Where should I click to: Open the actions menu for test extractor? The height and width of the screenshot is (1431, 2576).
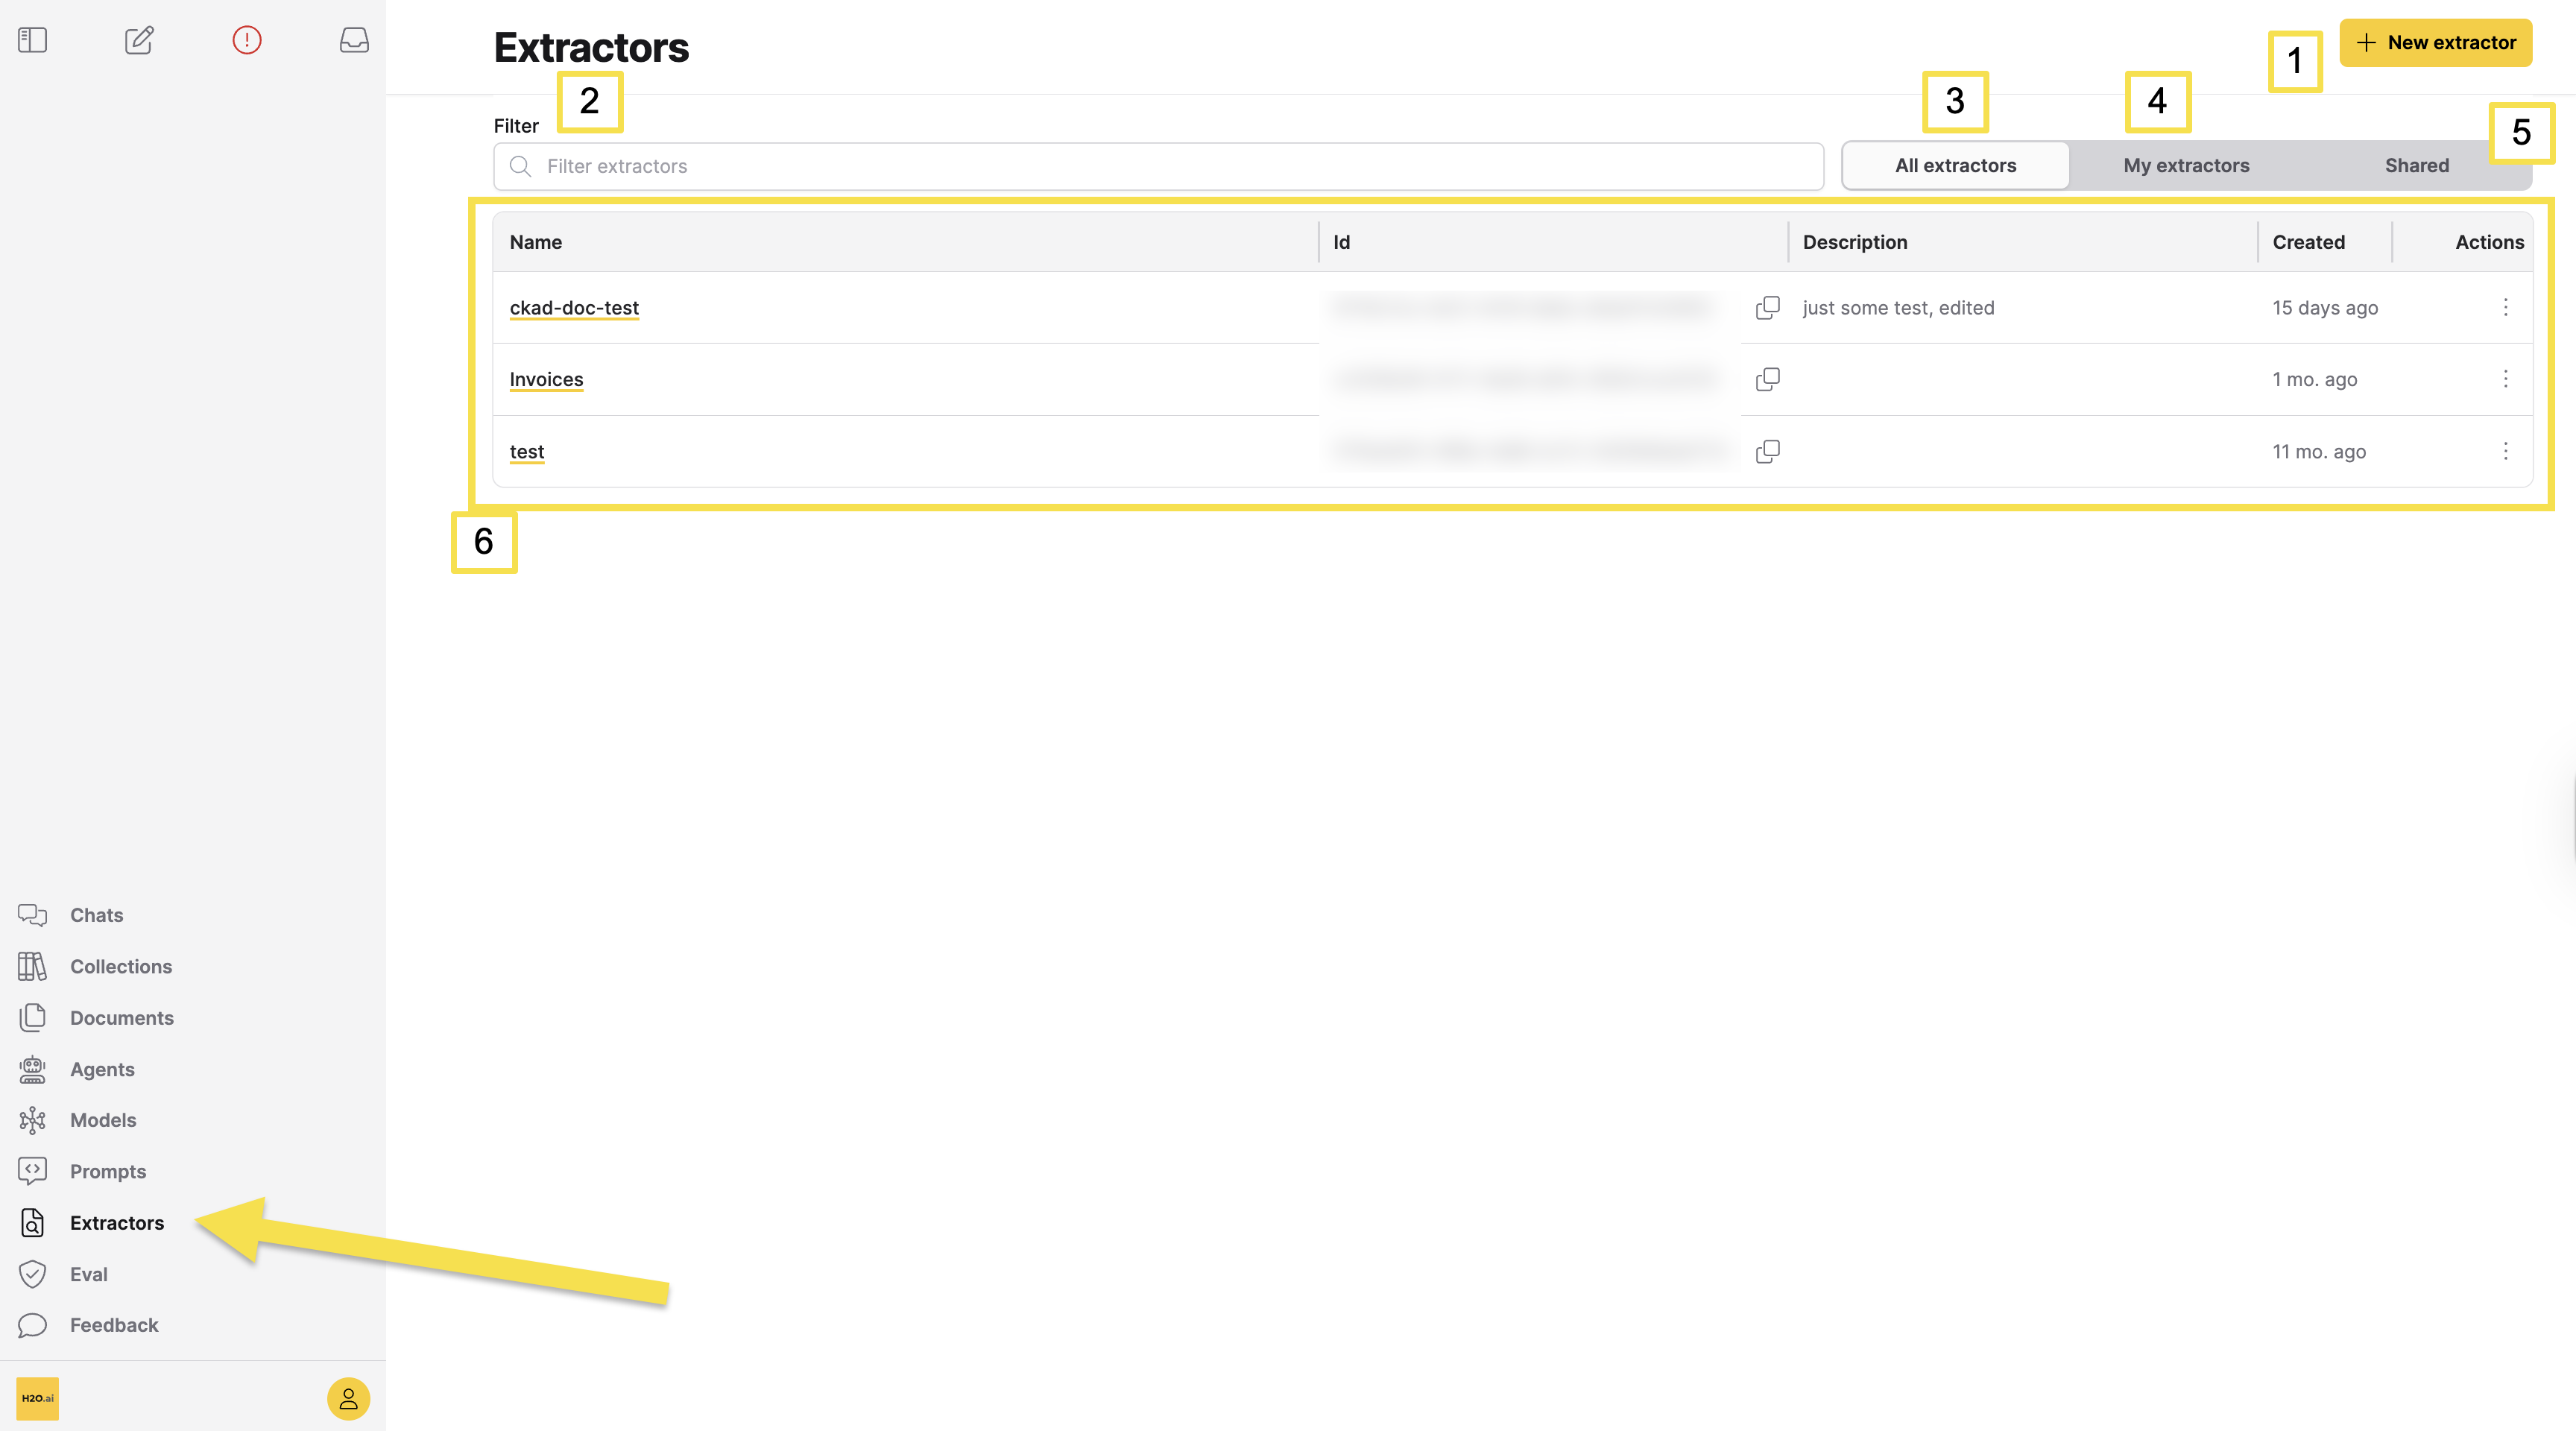pyautogui.click(x=2506, y=452)
